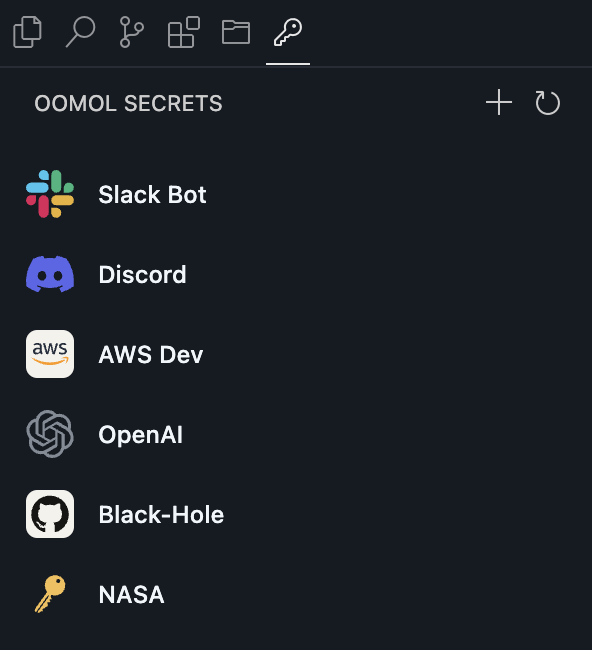Select the Black-Hole secret label
The image size is (592, 650).
pos(161,514)
